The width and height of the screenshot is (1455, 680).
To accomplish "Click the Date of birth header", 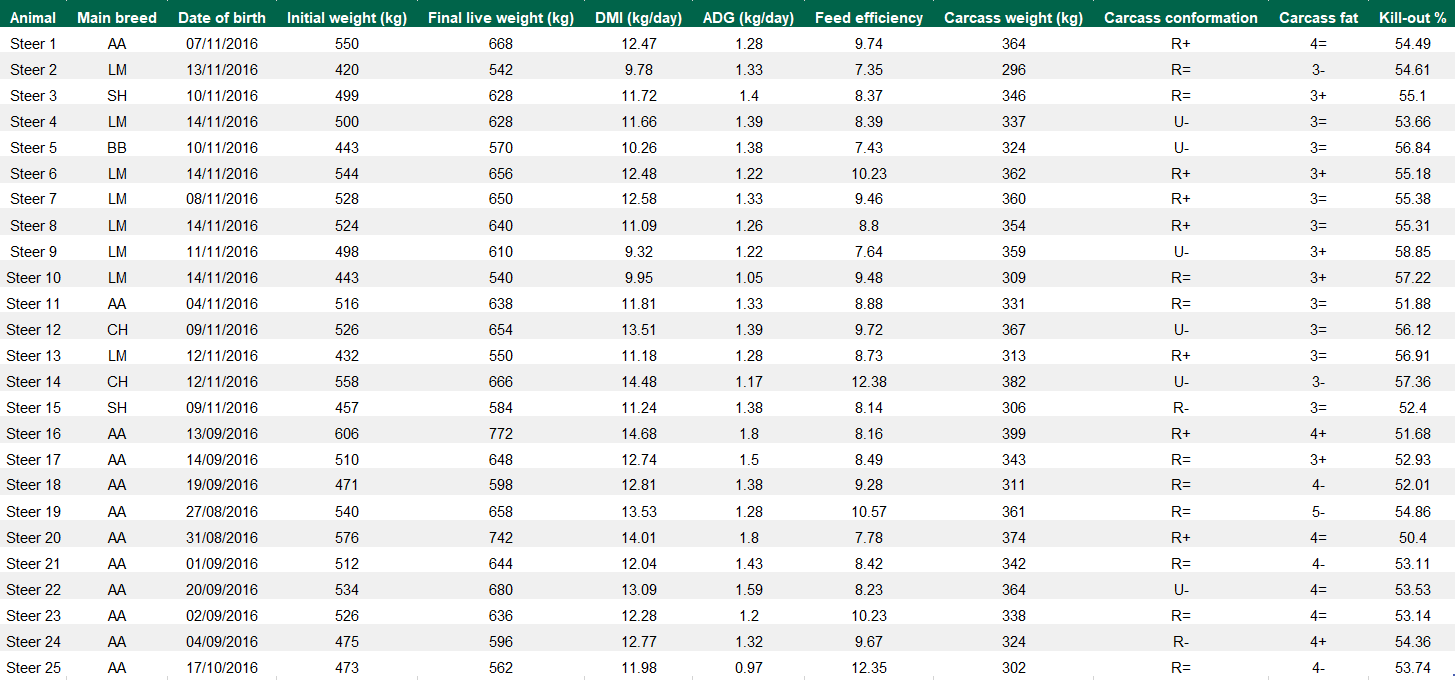I will (222, 18).
